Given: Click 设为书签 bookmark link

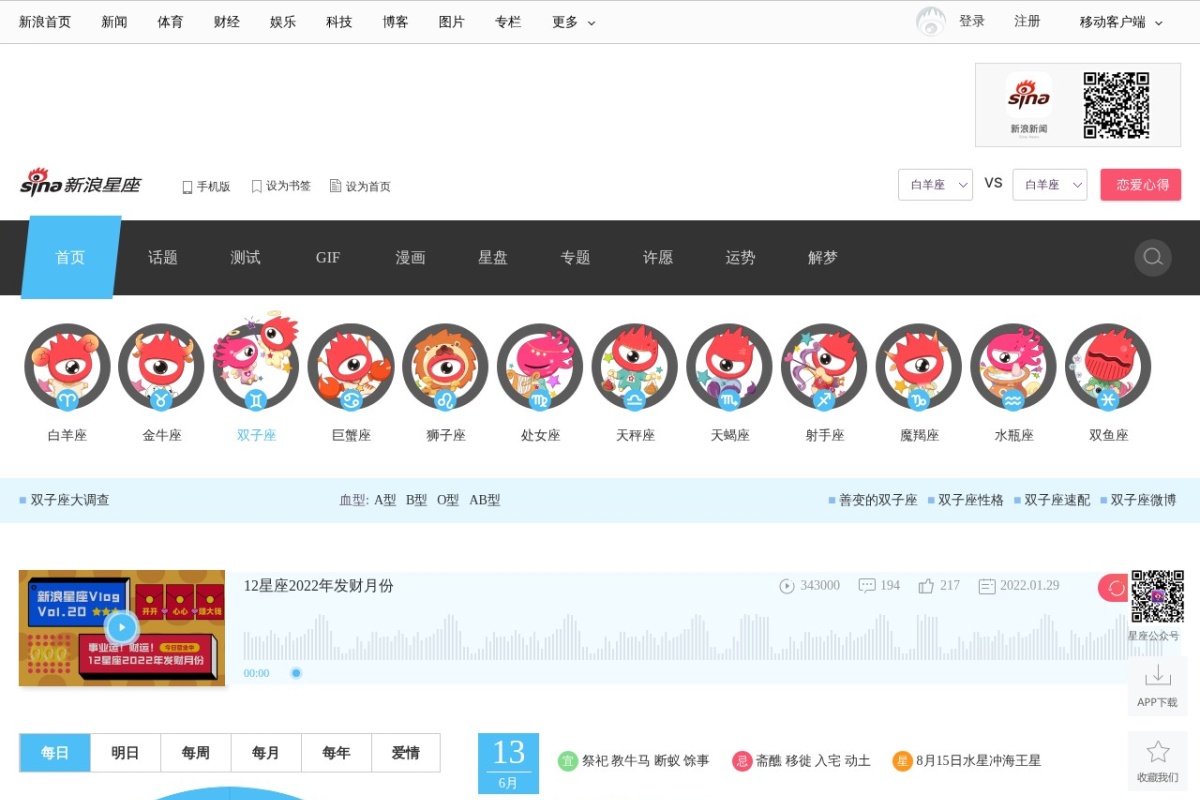Looking at the screenshot, I should (x=281, y=186).
